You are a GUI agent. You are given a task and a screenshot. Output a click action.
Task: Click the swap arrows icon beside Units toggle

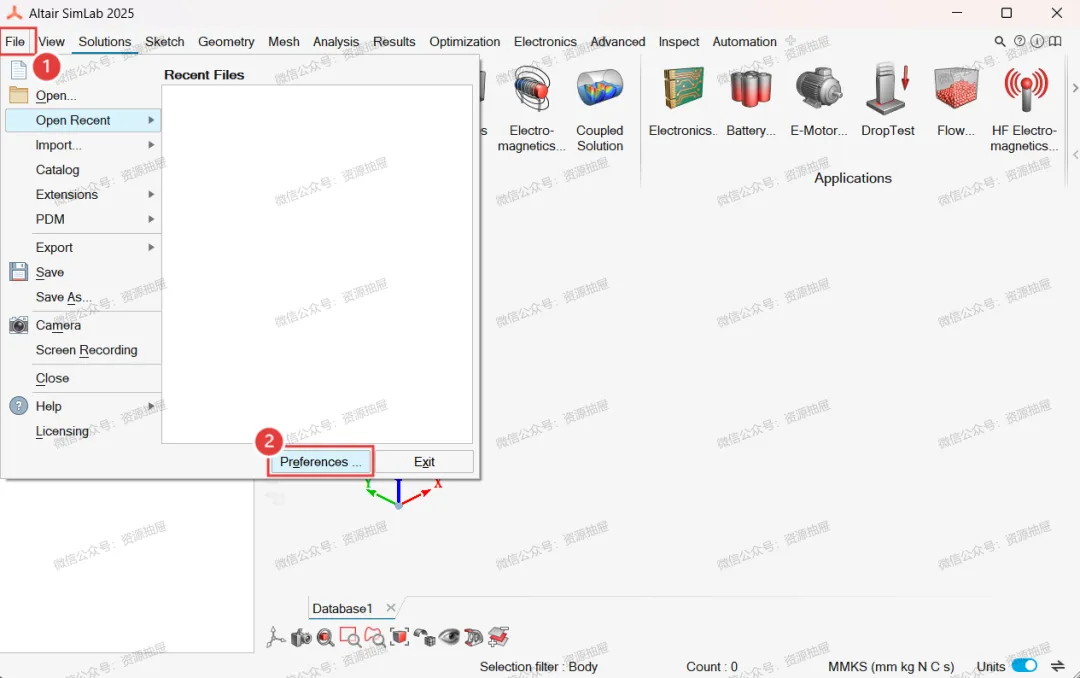click(1057, 666)
